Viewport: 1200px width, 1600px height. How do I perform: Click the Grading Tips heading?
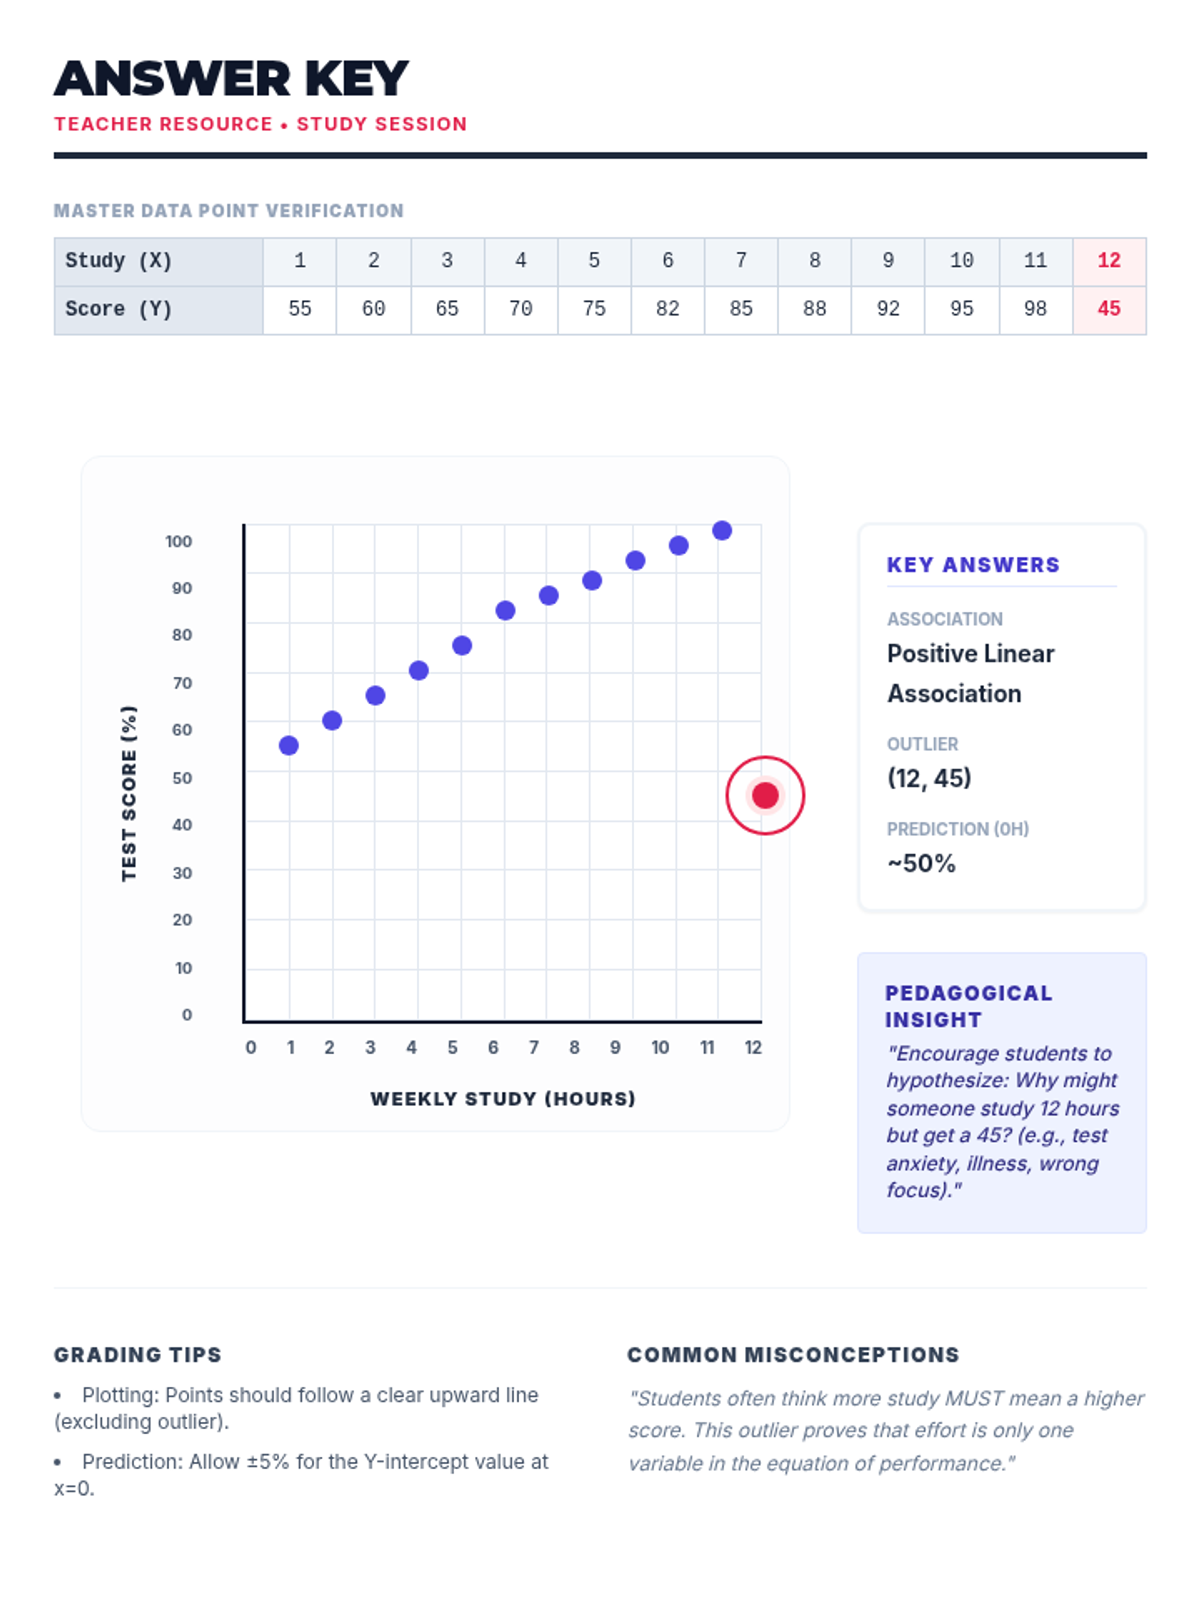point(138,1355)
